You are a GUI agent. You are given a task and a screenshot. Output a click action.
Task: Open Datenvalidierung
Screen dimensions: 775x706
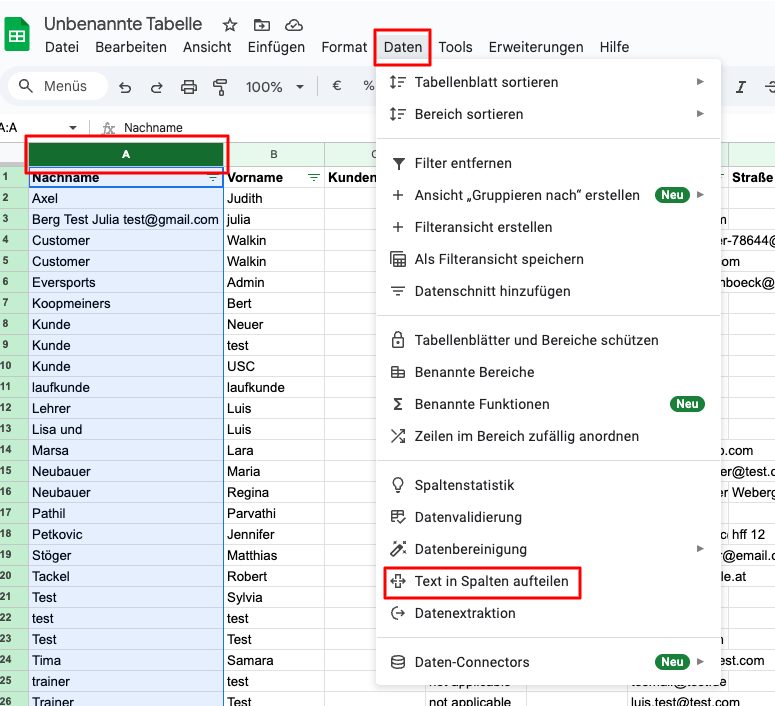[x=548, y=517]
